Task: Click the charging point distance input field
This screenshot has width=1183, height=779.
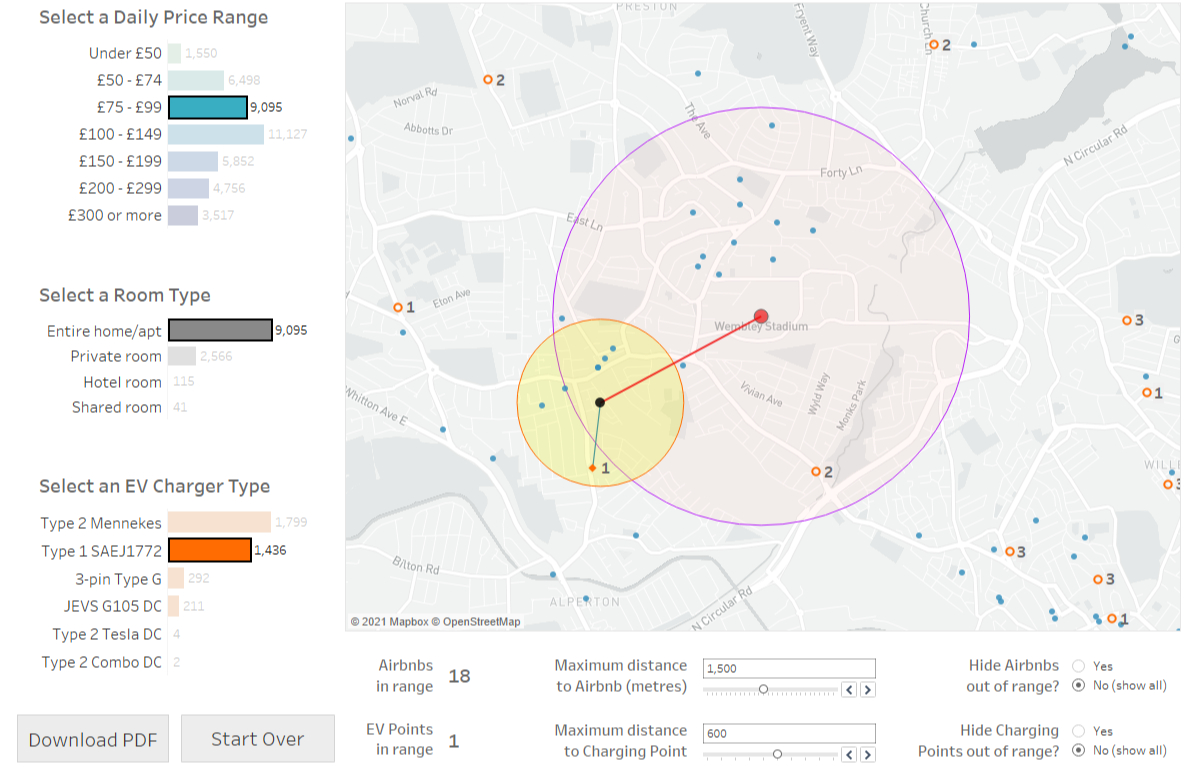Action: point(789,733)
